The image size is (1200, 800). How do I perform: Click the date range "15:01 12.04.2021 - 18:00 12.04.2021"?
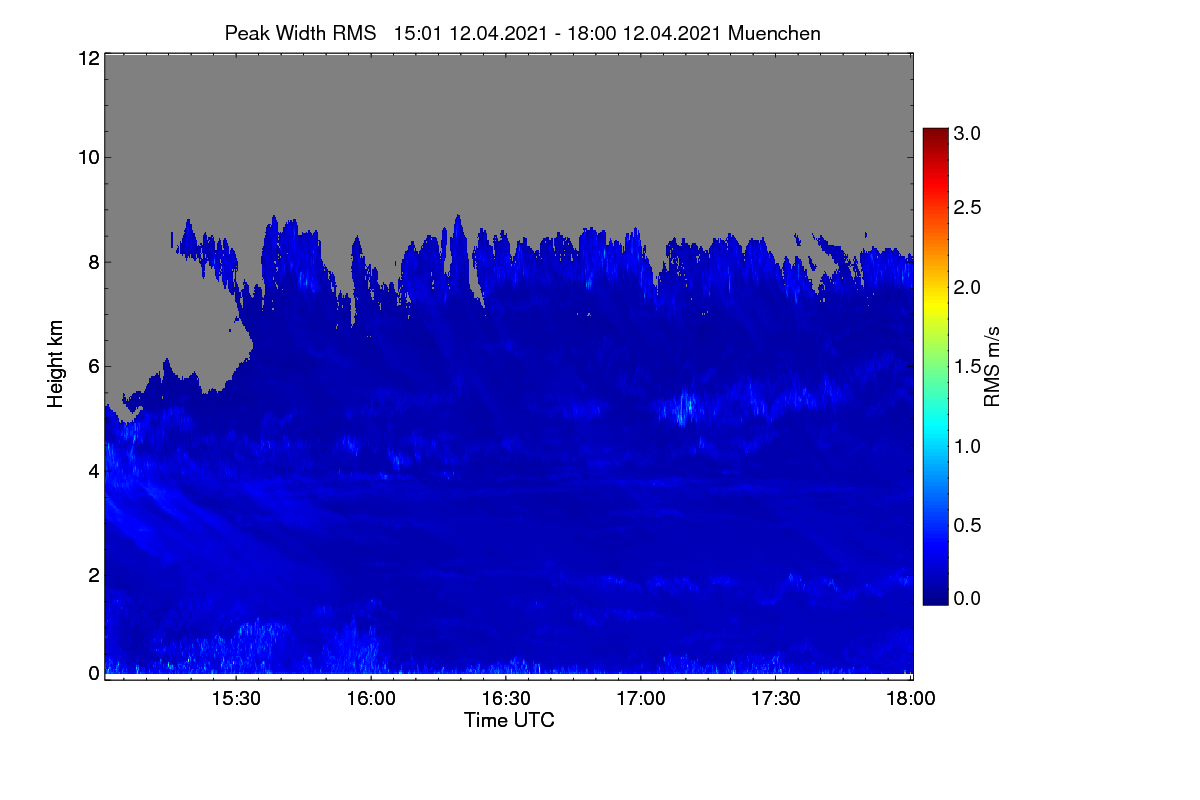[x=559, y=33]
